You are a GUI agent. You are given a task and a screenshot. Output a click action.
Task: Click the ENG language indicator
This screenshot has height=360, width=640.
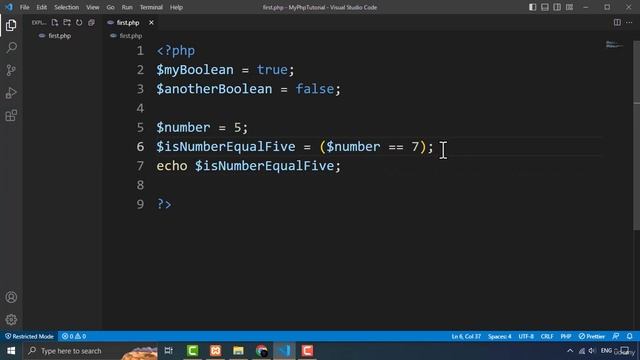click(x=606, y=351)
